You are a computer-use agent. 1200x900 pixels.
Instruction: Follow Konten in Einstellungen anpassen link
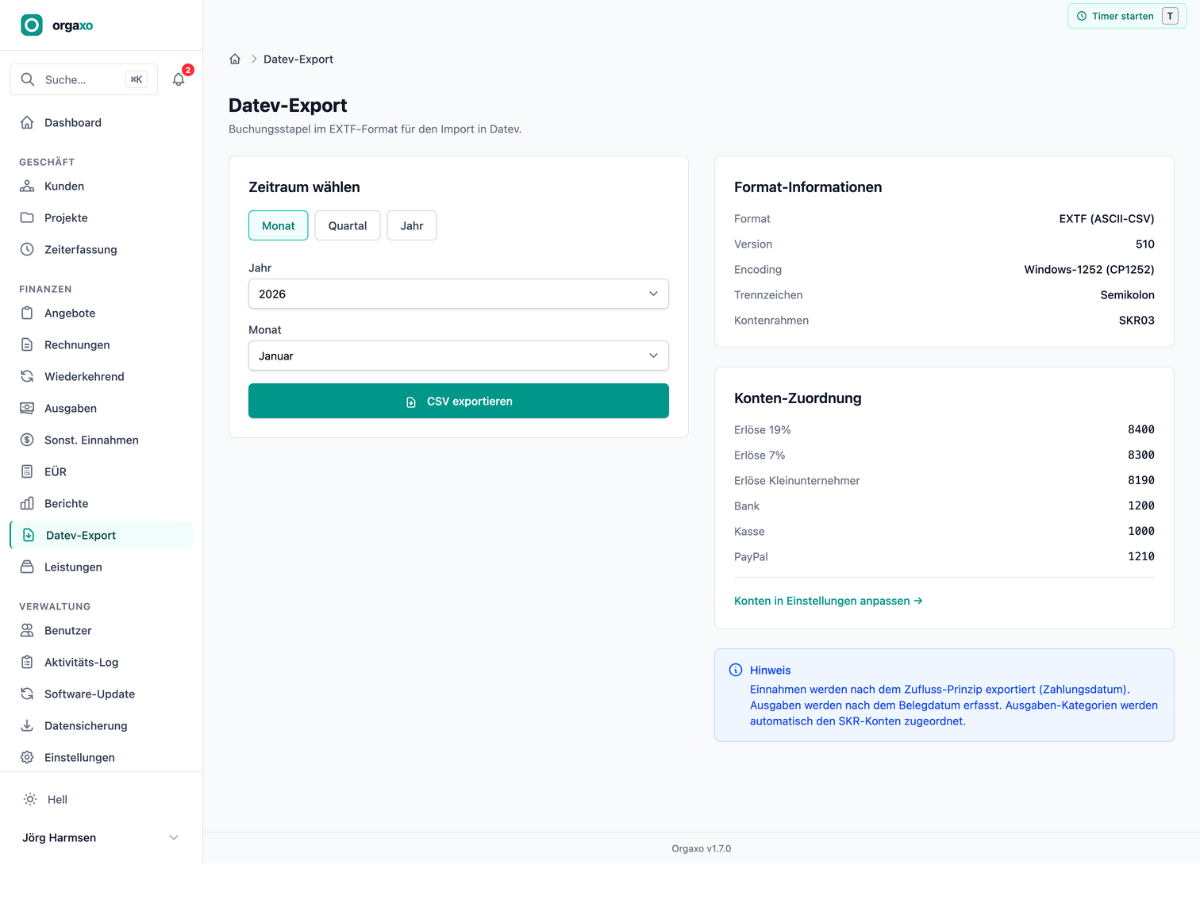(828, 601)
